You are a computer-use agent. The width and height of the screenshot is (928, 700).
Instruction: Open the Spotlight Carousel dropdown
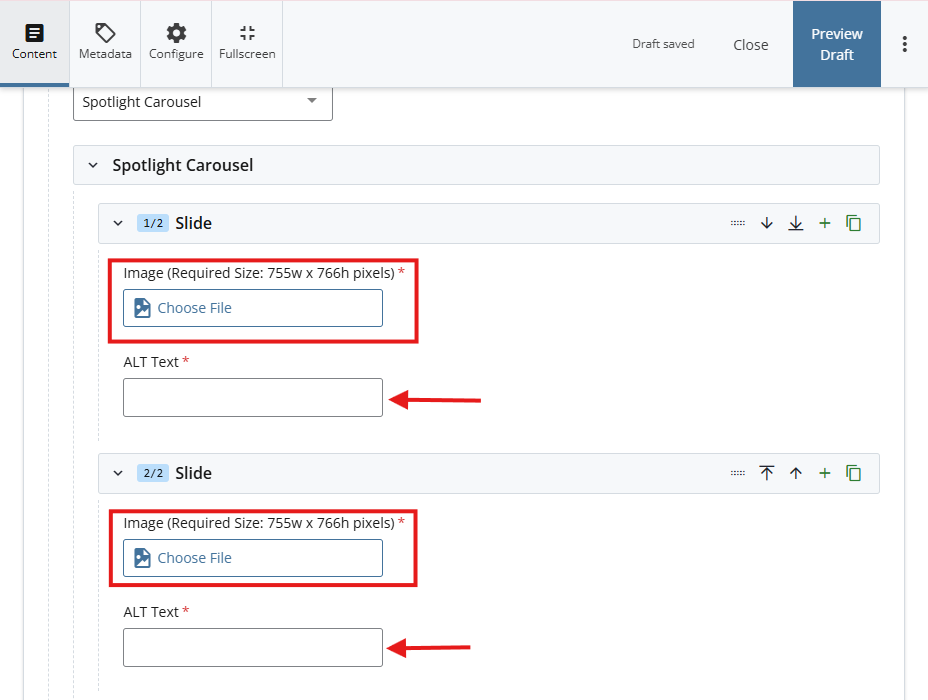[x=203, y=101]
